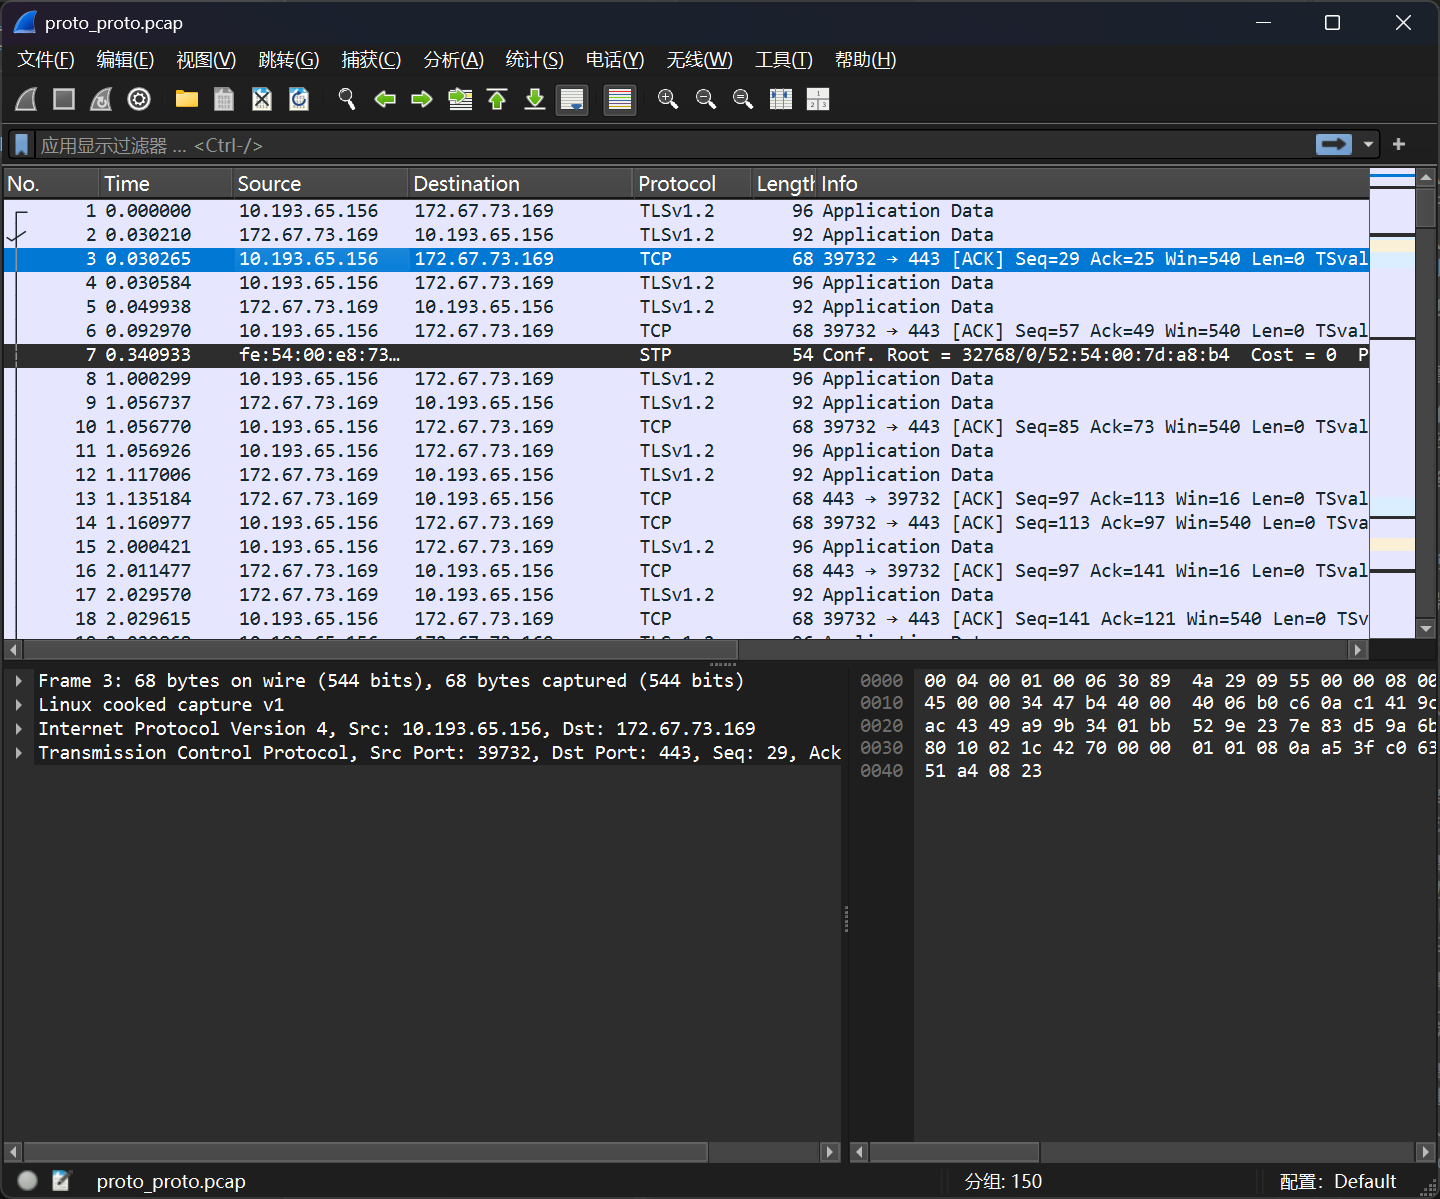Image resolution: width=1440 pixels, height=1199 pixels.
Task: Open the 编辑(E) menu
Action: click(x=125, y=60)
